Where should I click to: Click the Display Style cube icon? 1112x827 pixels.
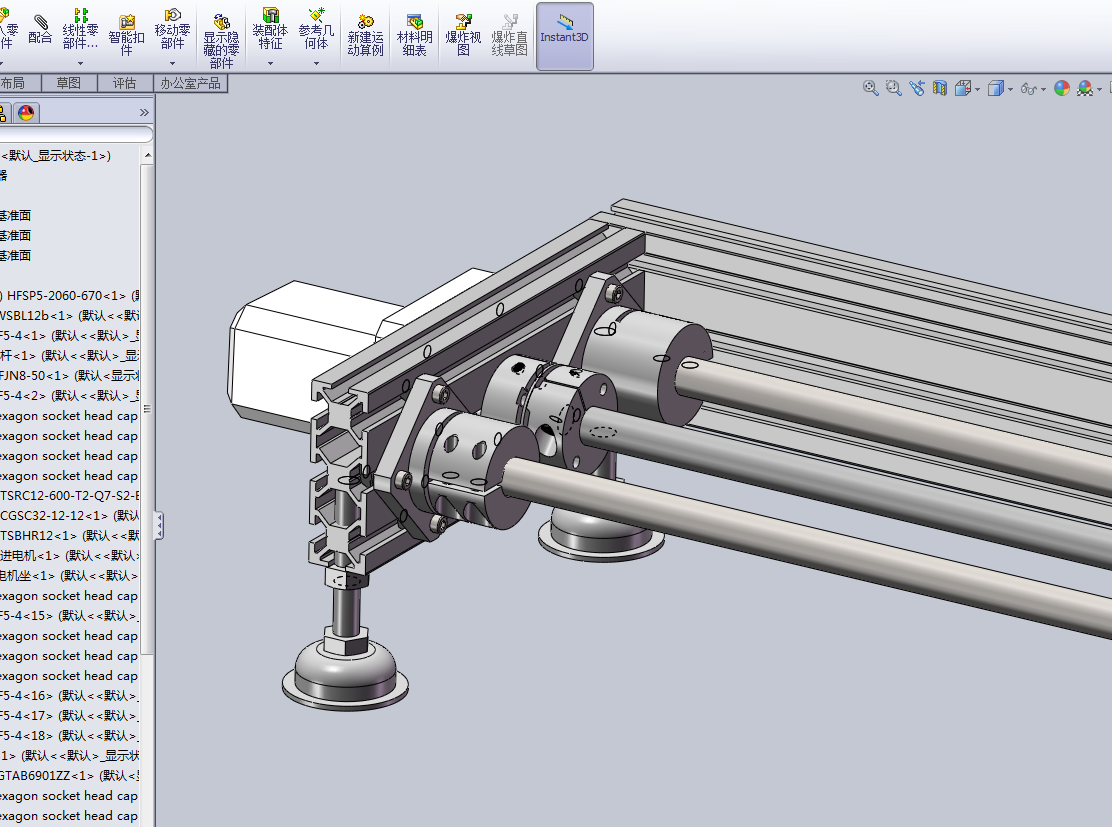(996, 88)
